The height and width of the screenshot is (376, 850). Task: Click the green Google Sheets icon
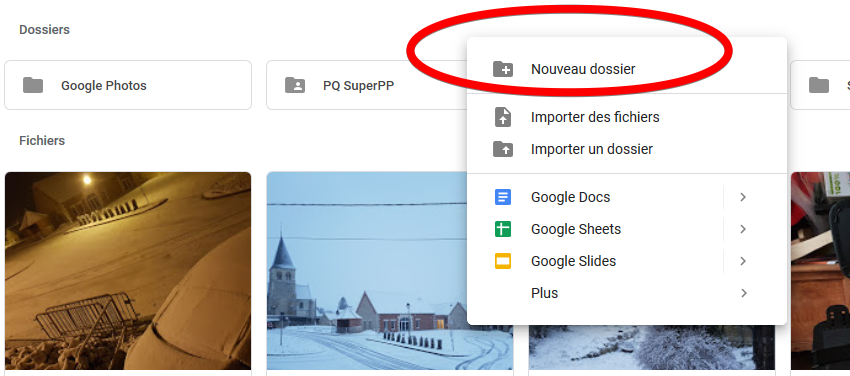tap(503, 229)
